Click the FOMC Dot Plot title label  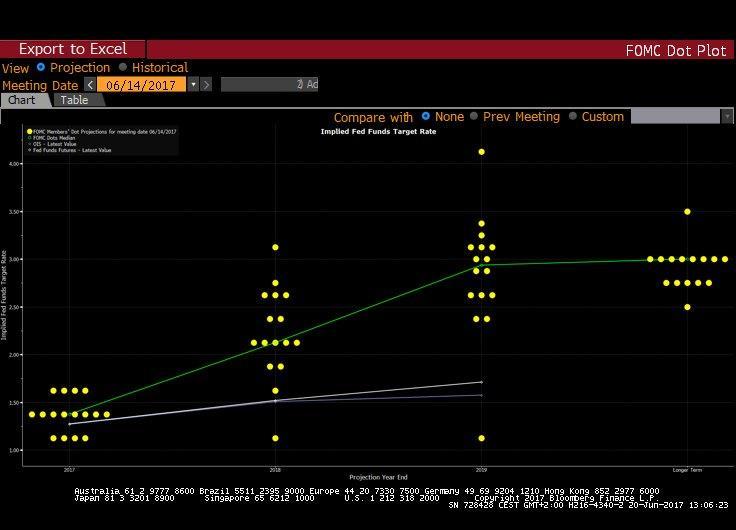click(x=676, y=50)
